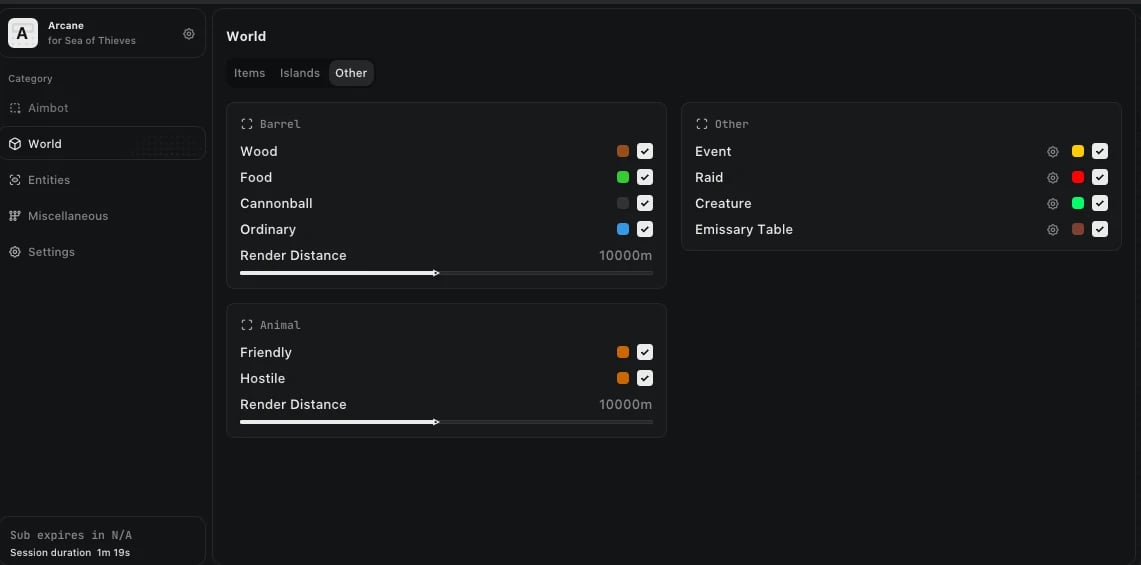1141x565 pixels.
Task: Open the Aimbot category
Action: point(48,108)
